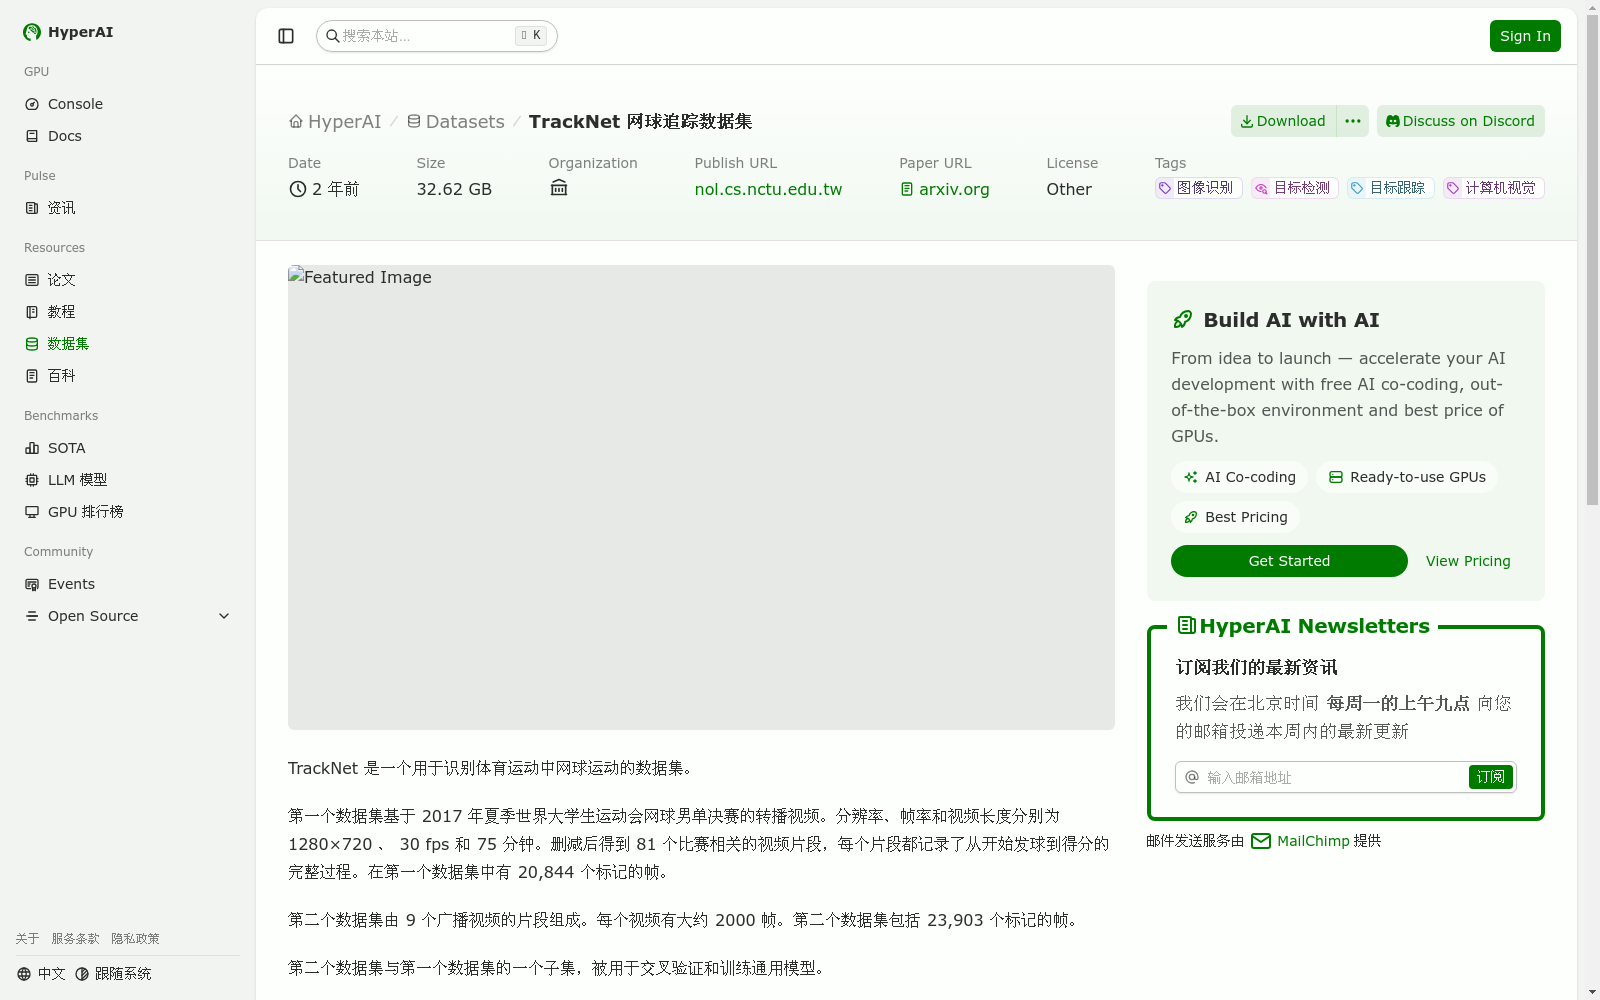Viewport: 1600px width, 1000px height.
Task: Open the 跟随系统 theme selector
Action: point(113,974)
